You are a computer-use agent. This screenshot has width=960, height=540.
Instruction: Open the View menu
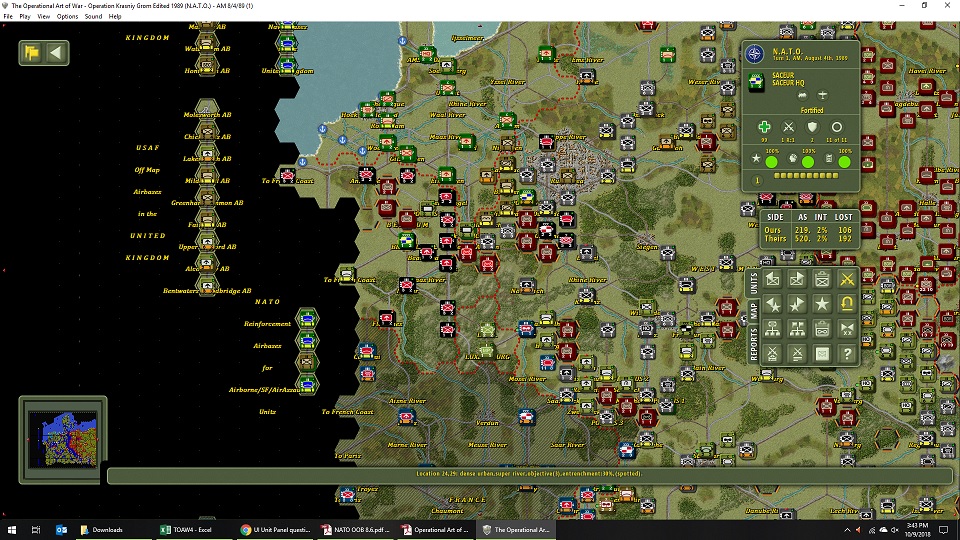[43, 17]
